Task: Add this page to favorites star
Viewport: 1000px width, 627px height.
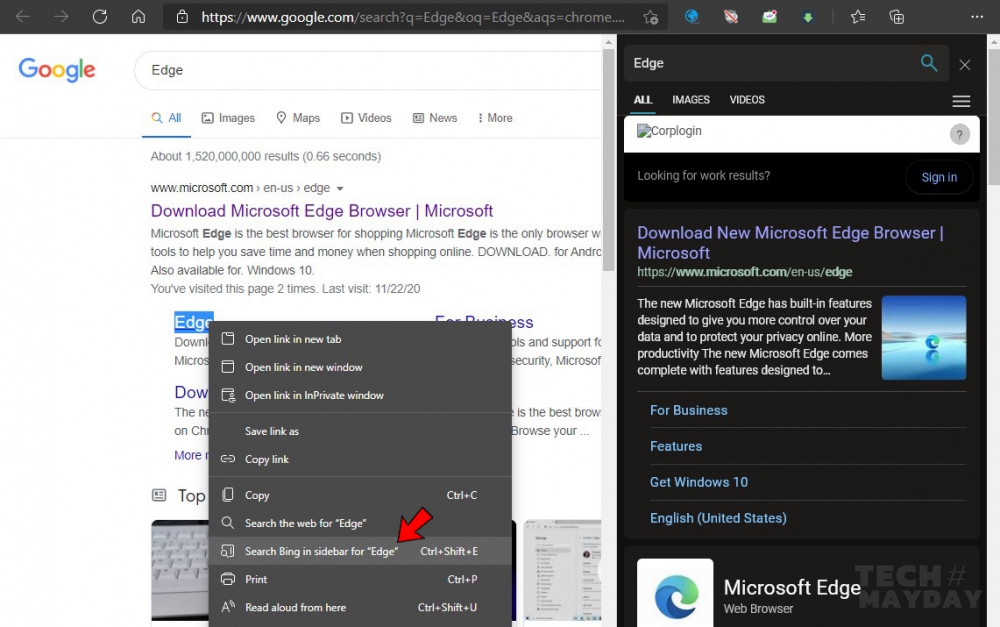Action: click(651, 17)
